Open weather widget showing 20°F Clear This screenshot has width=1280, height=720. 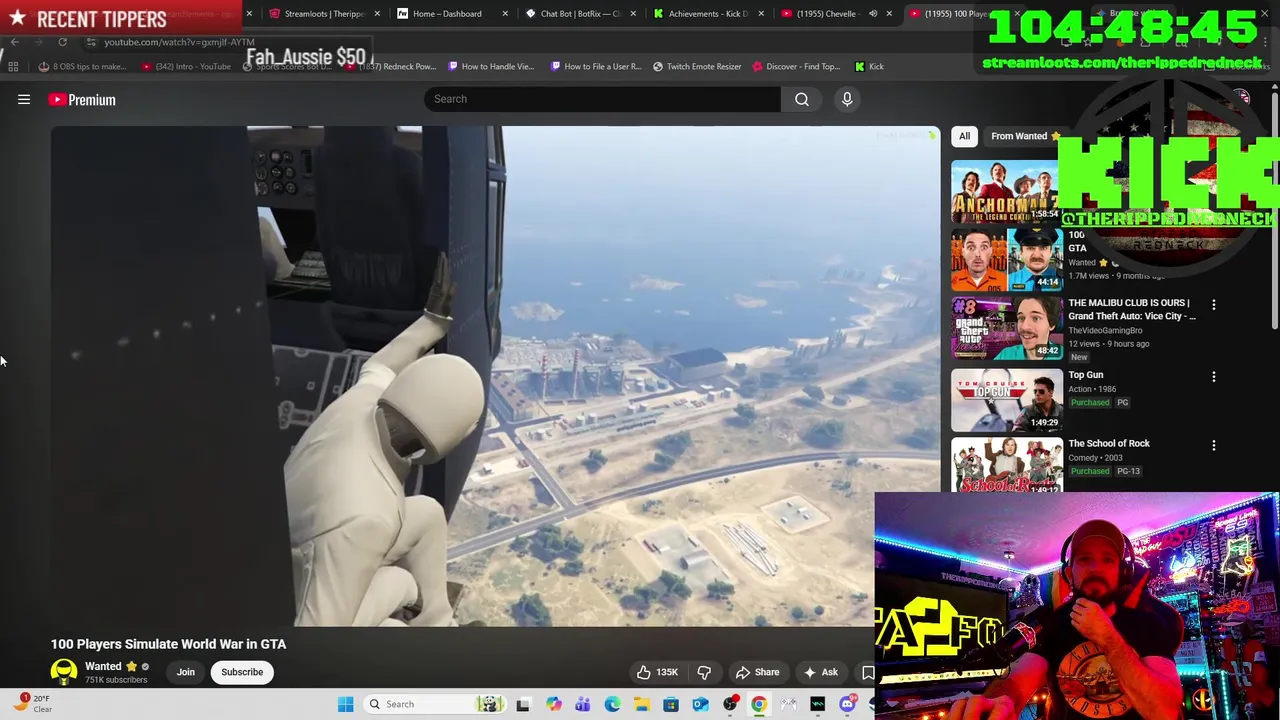pyautogui.click(x=34, y=703)
